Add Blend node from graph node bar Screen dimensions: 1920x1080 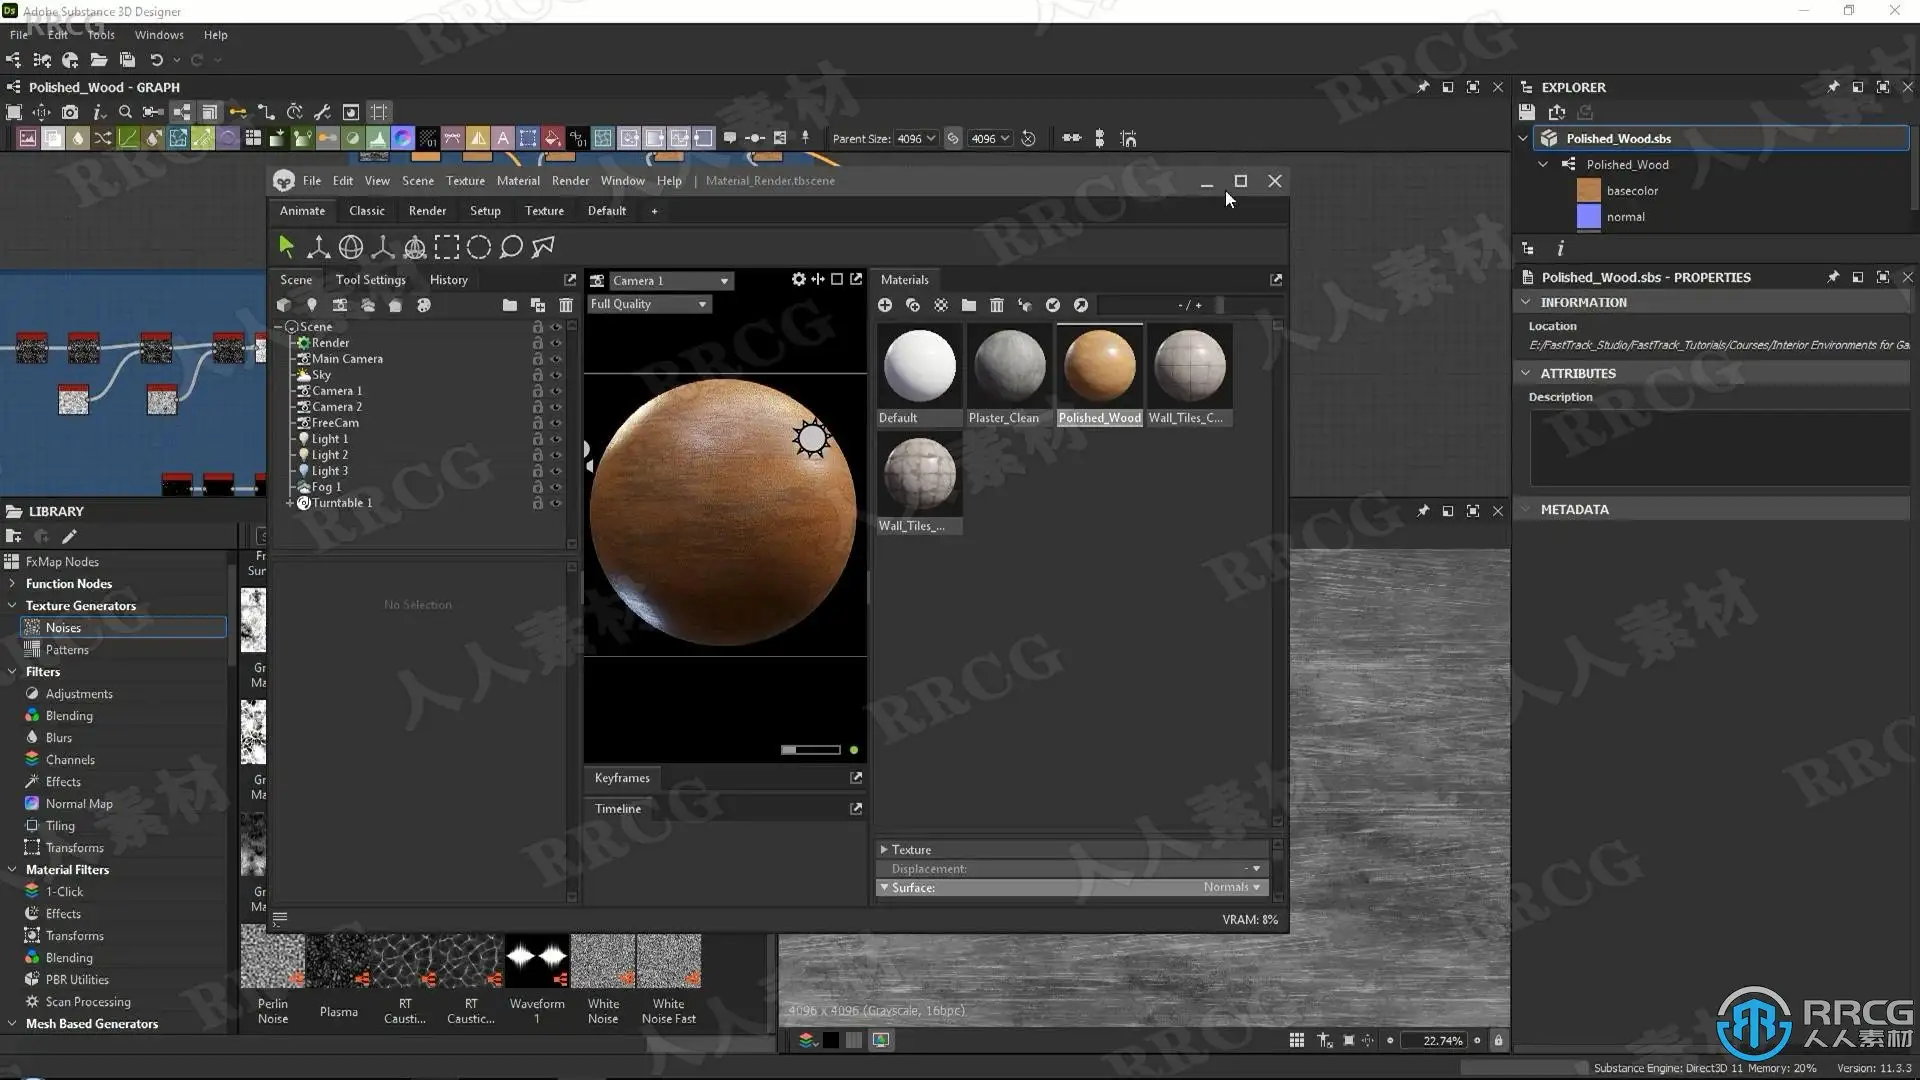(53, 138)
